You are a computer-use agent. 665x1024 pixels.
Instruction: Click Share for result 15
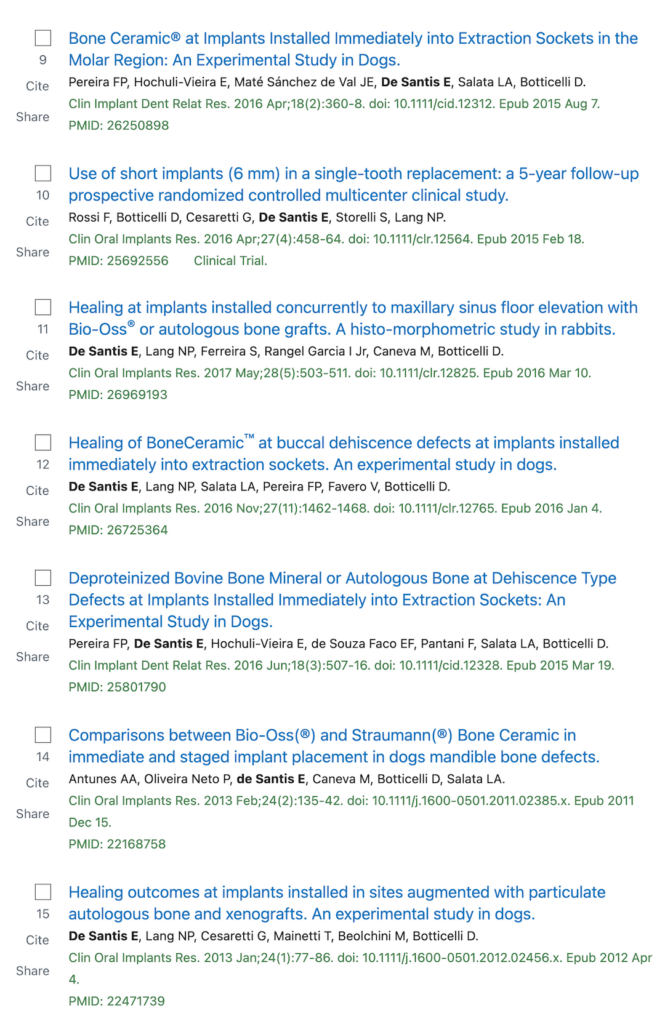click(33, 970)
